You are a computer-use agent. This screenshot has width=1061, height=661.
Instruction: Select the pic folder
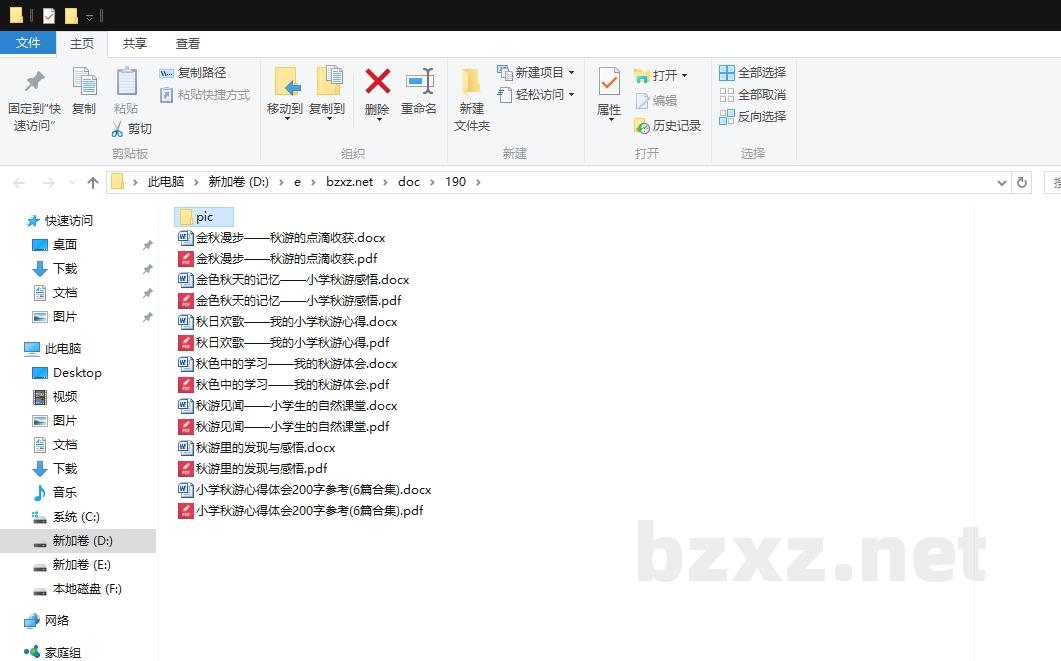(x=204, y=217)
